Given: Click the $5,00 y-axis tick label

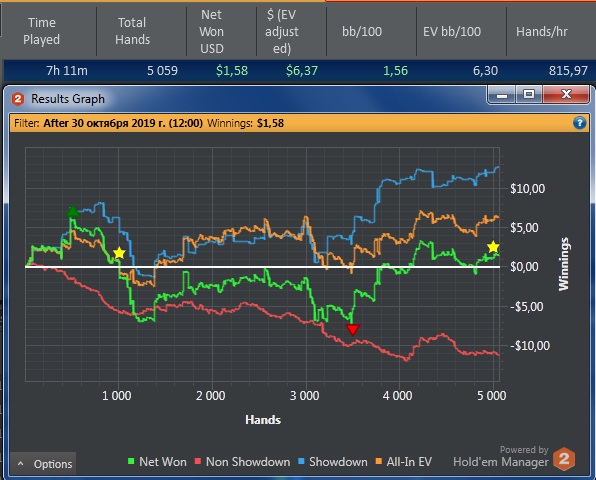Looking at the screenshot, I should pyautogui.click(x=525, y=228).
